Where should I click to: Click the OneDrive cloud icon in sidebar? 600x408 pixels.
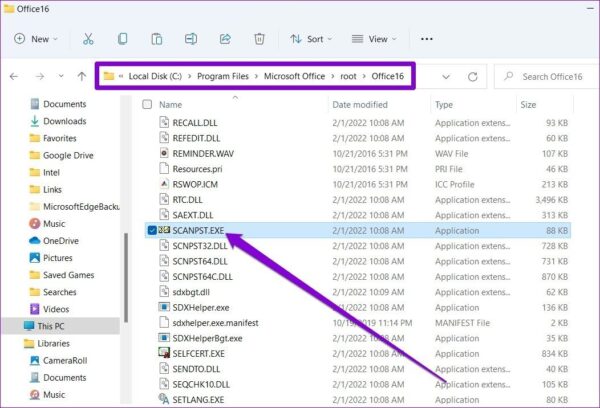(x=34, y=240)
